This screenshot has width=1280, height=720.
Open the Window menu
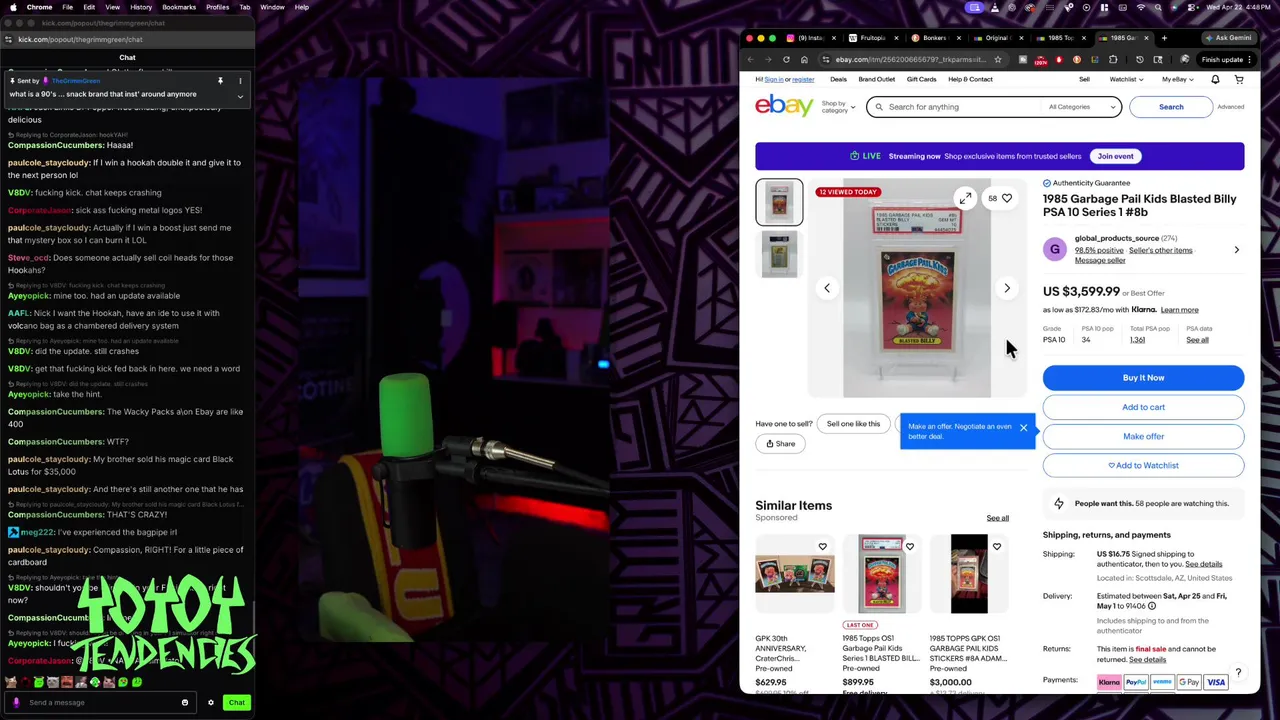[x=272, y=7]
